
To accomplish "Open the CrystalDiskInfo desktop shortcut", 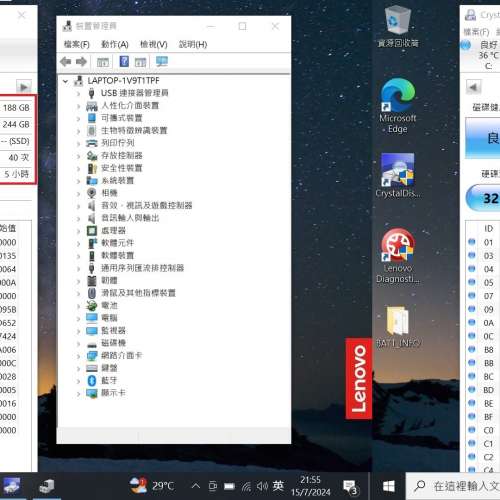I will [x=398, y=175].
